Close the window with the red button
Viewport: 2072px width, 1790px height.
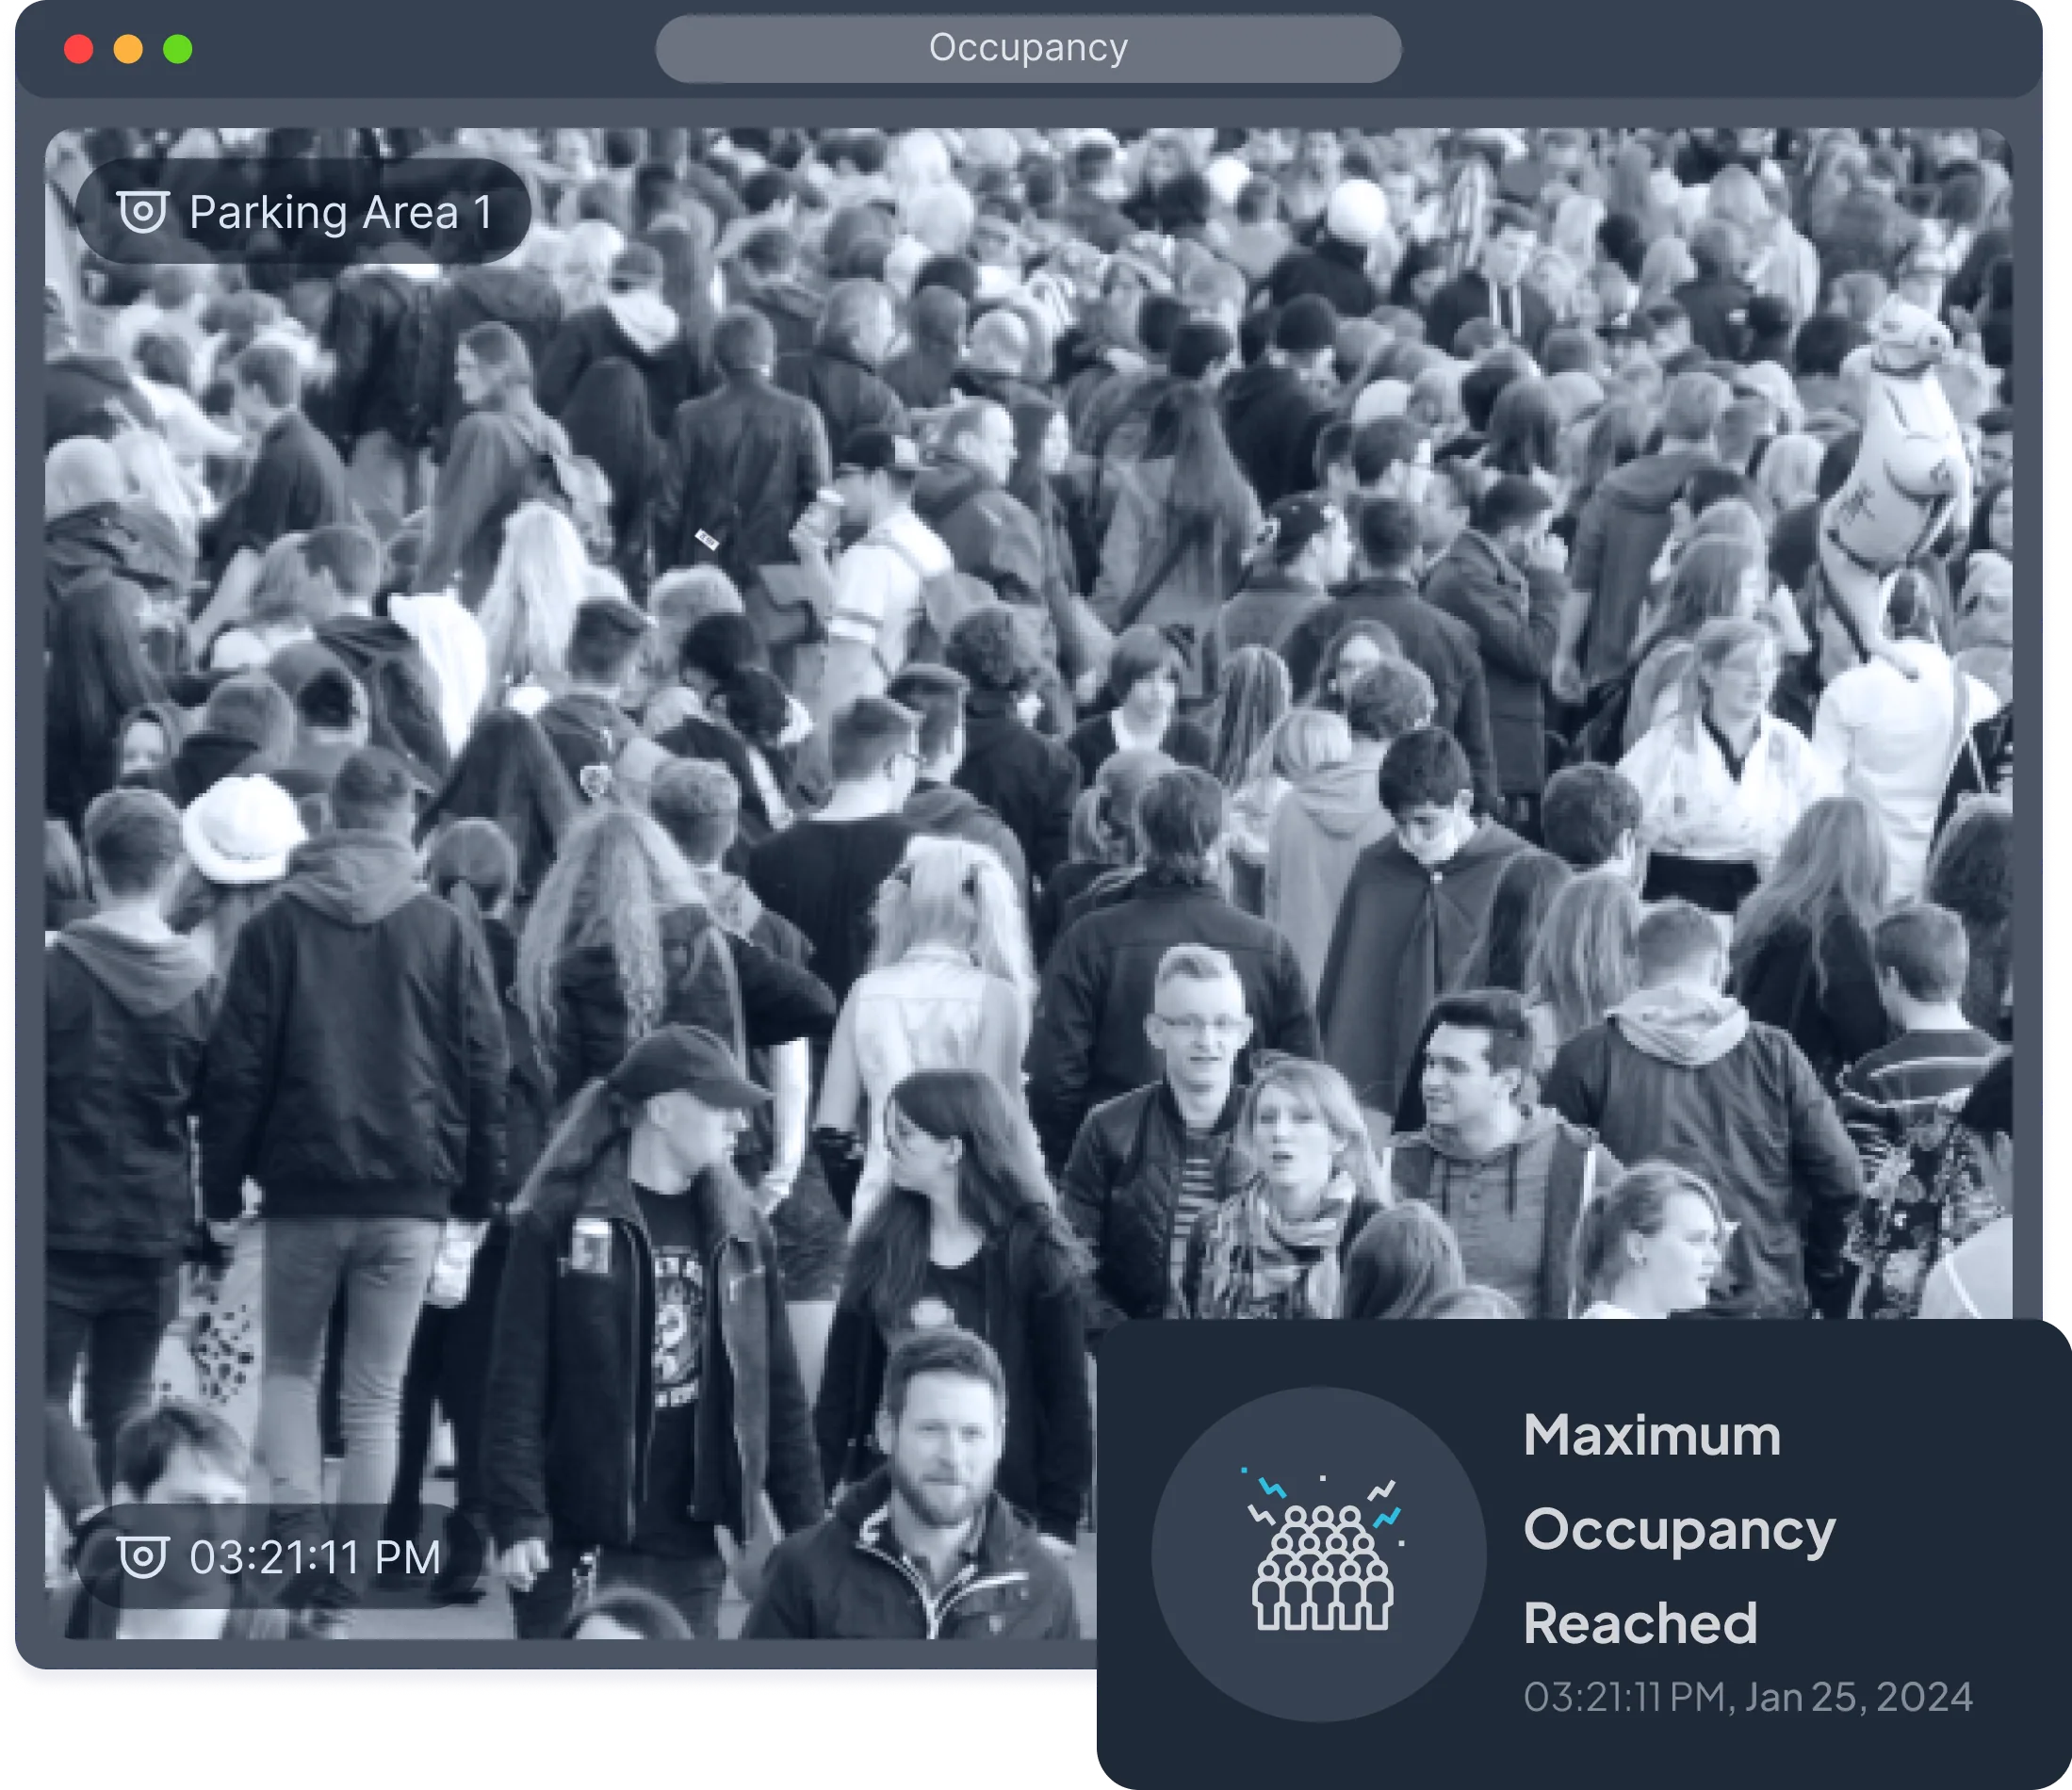click(79, 49)
